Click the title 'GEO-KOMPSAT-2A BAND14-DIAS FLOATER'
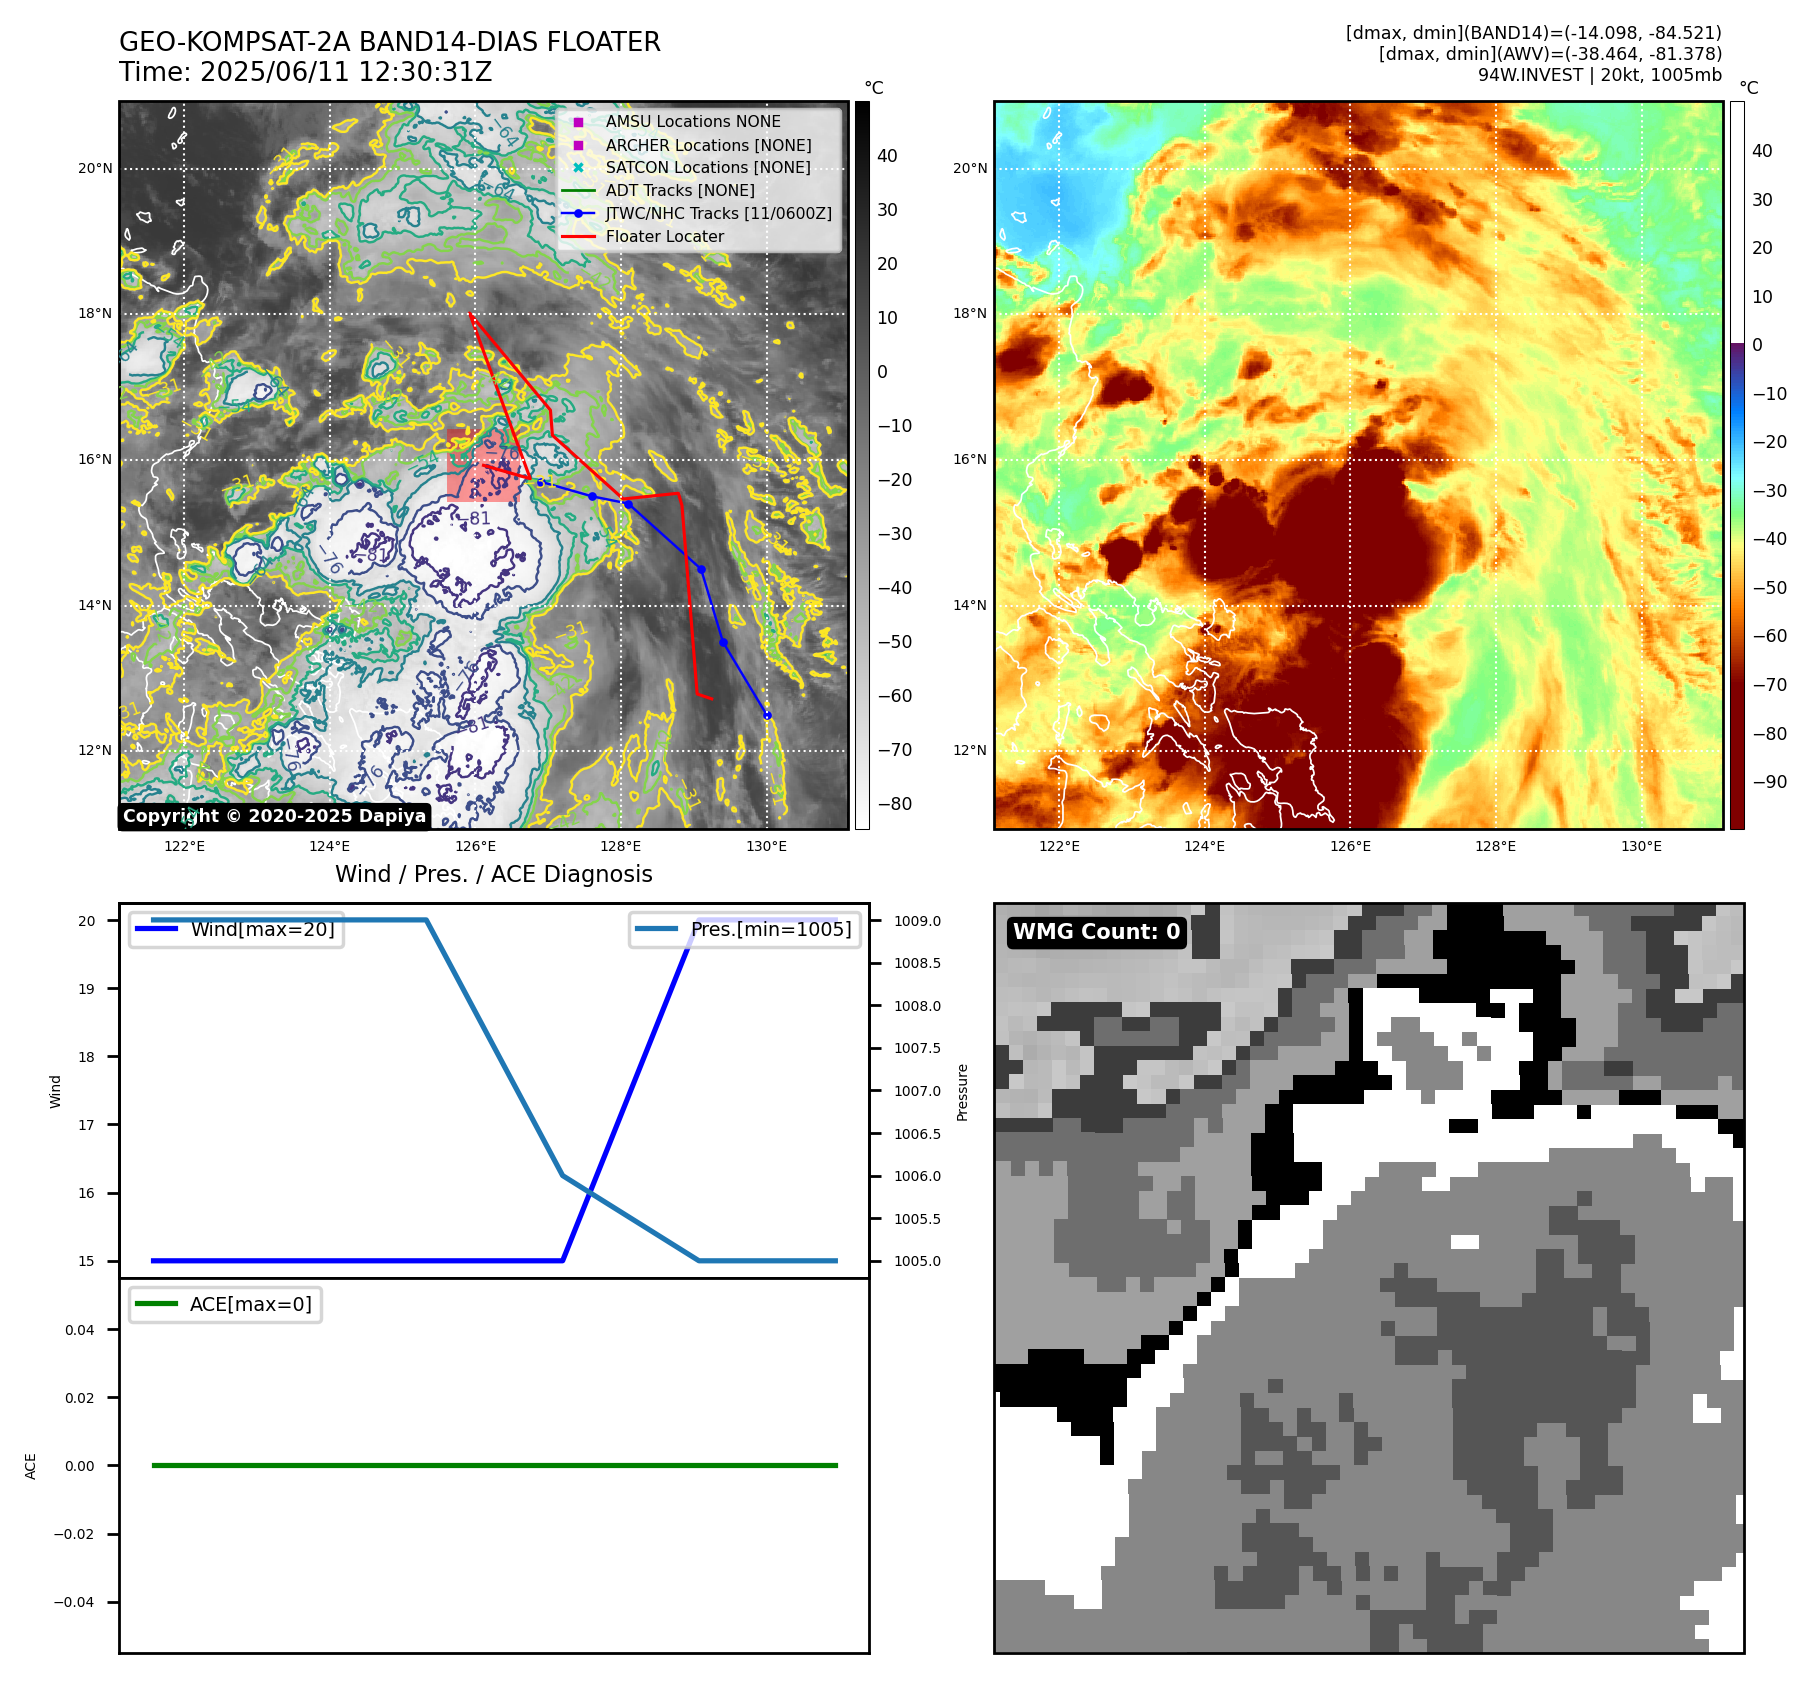 pyautogui.click(x=390, y=42)
